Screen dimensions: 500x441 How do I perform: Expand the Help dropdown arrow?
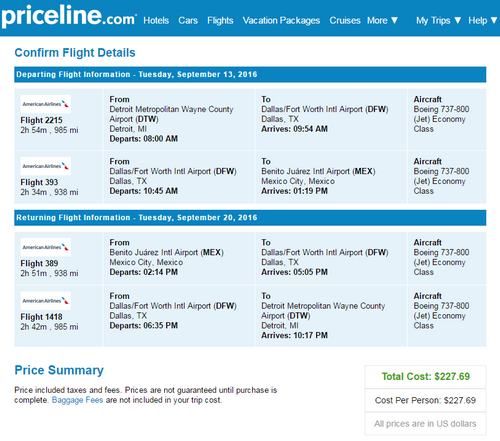click(x=494, y=21)
